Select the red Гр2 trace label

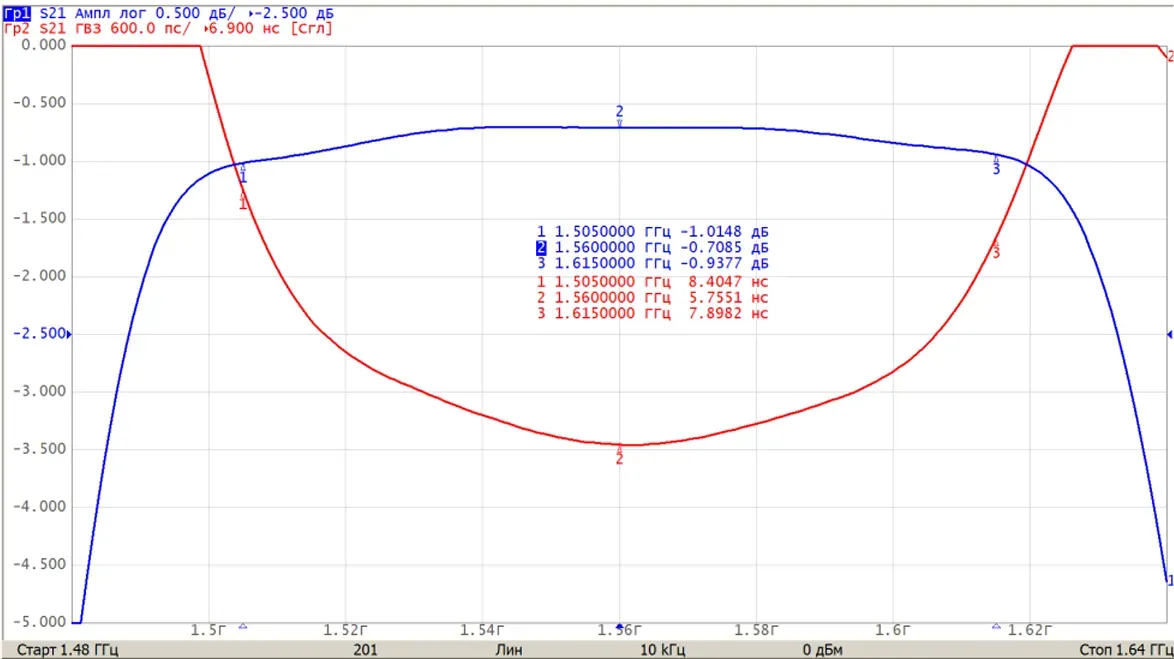point(17,28)
